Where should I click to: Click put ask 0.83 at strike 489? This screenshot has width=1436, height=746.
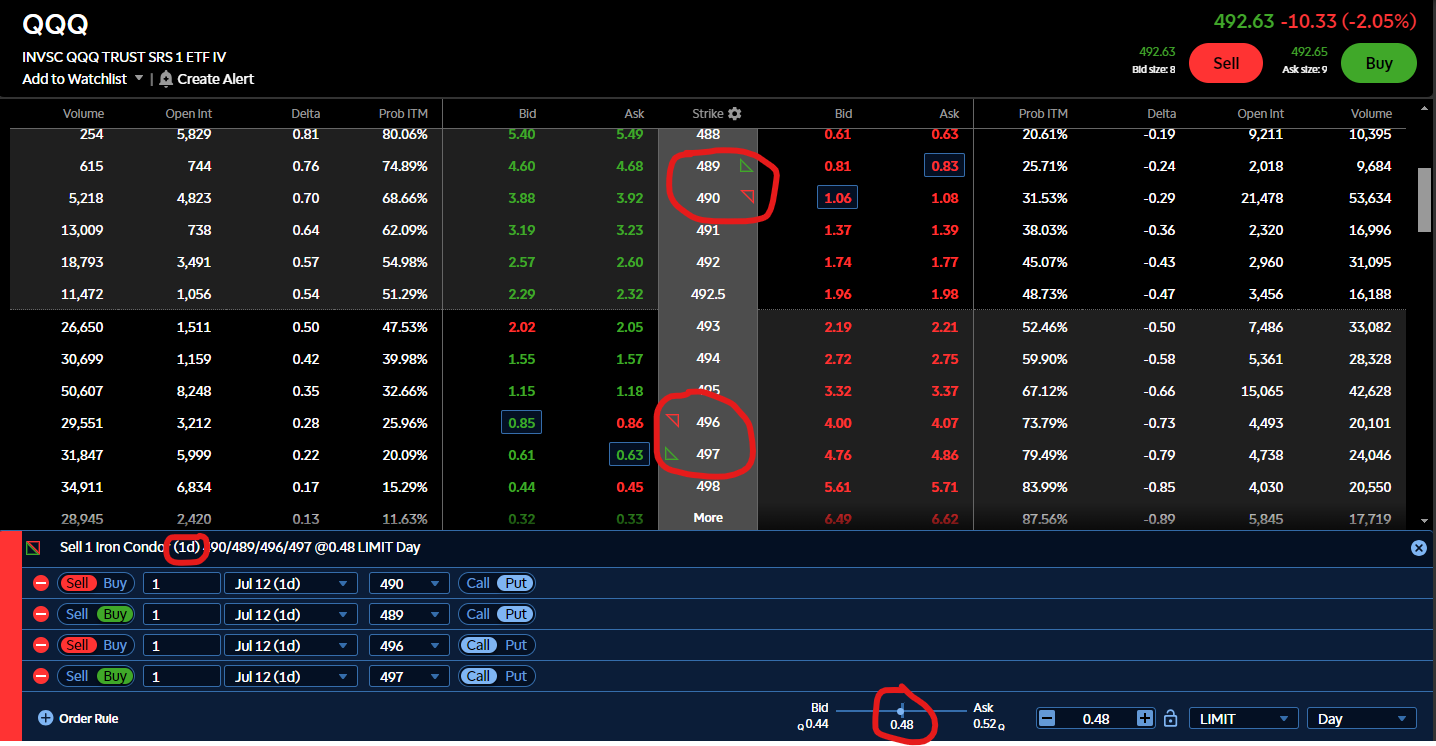[x=945, y=166]
